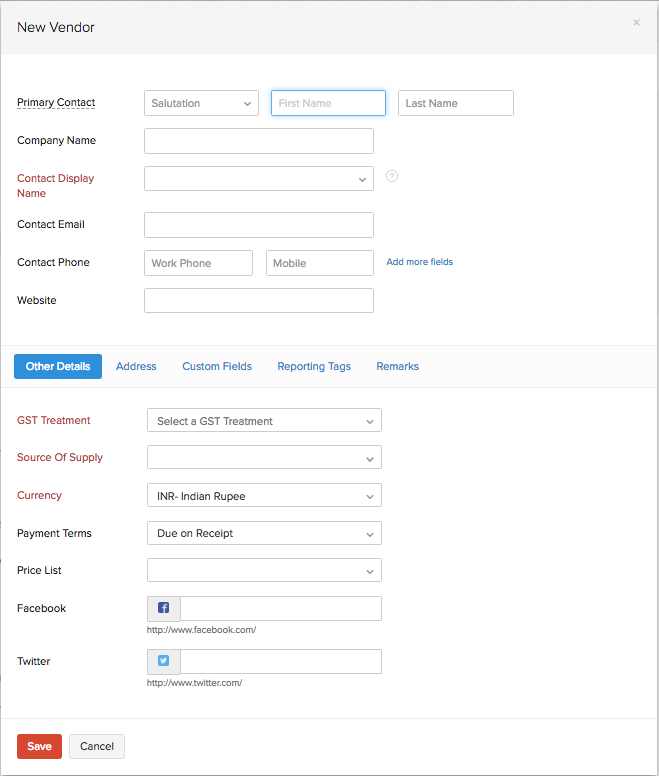The height and width of the screenshot is (776, 659).
Task: Click the Last Name field
Action: (x=456, y=103)
